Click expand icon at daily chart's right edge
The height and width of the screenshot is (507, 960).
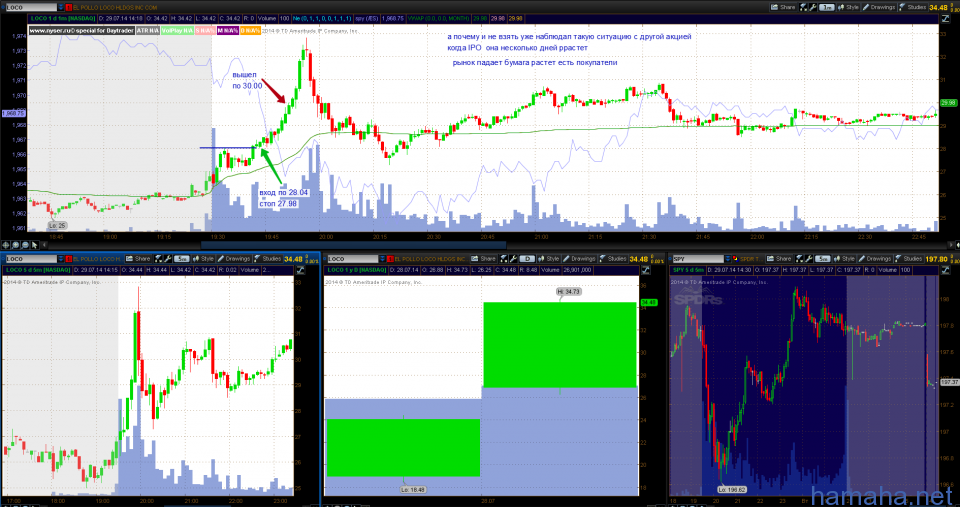tap(645, 270)
